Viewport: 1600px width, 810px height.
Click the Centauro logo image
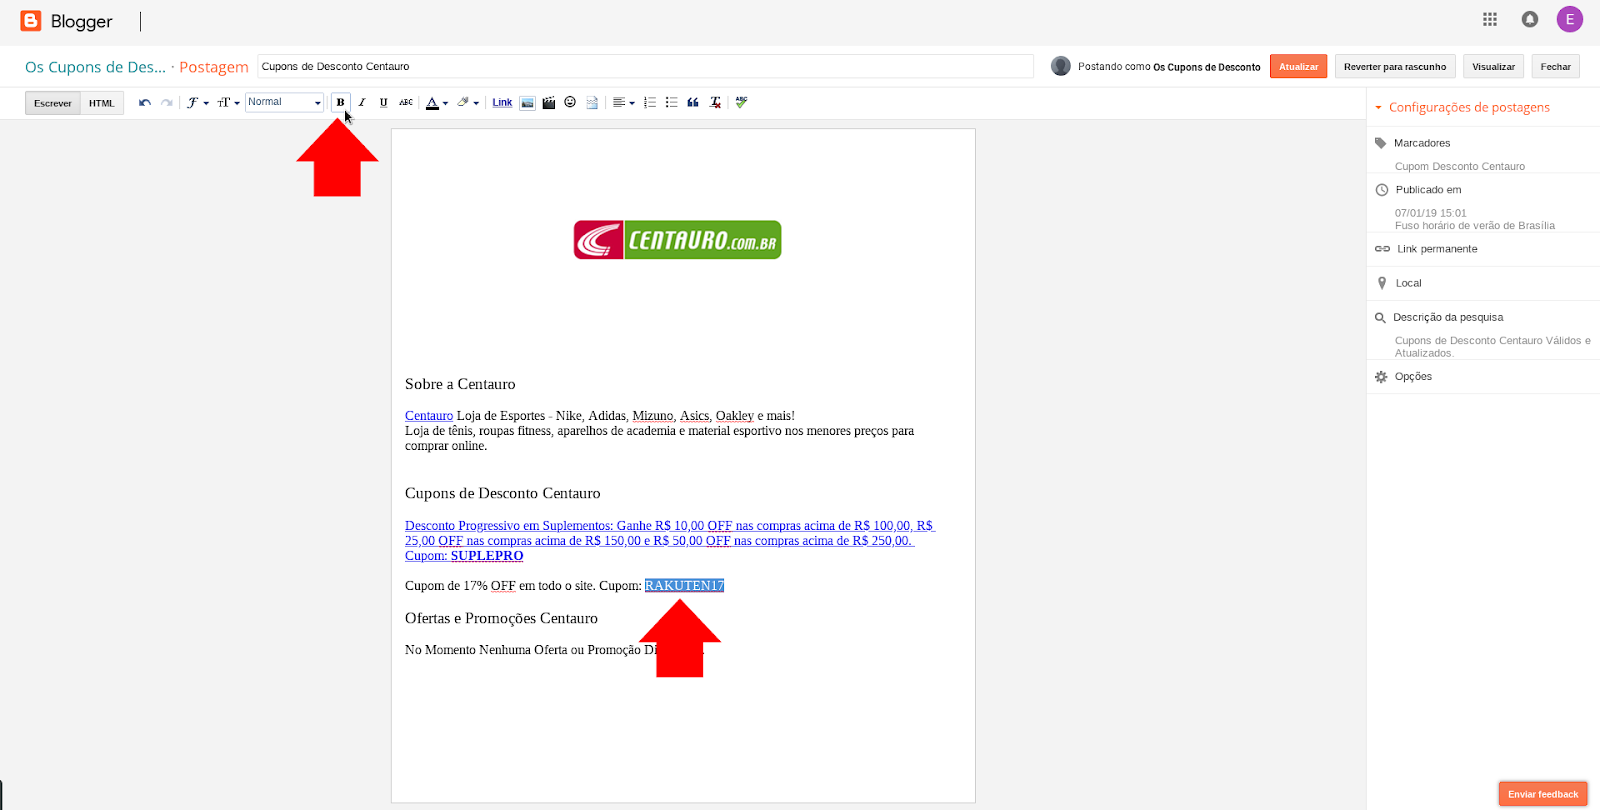[x=677, y=240]
